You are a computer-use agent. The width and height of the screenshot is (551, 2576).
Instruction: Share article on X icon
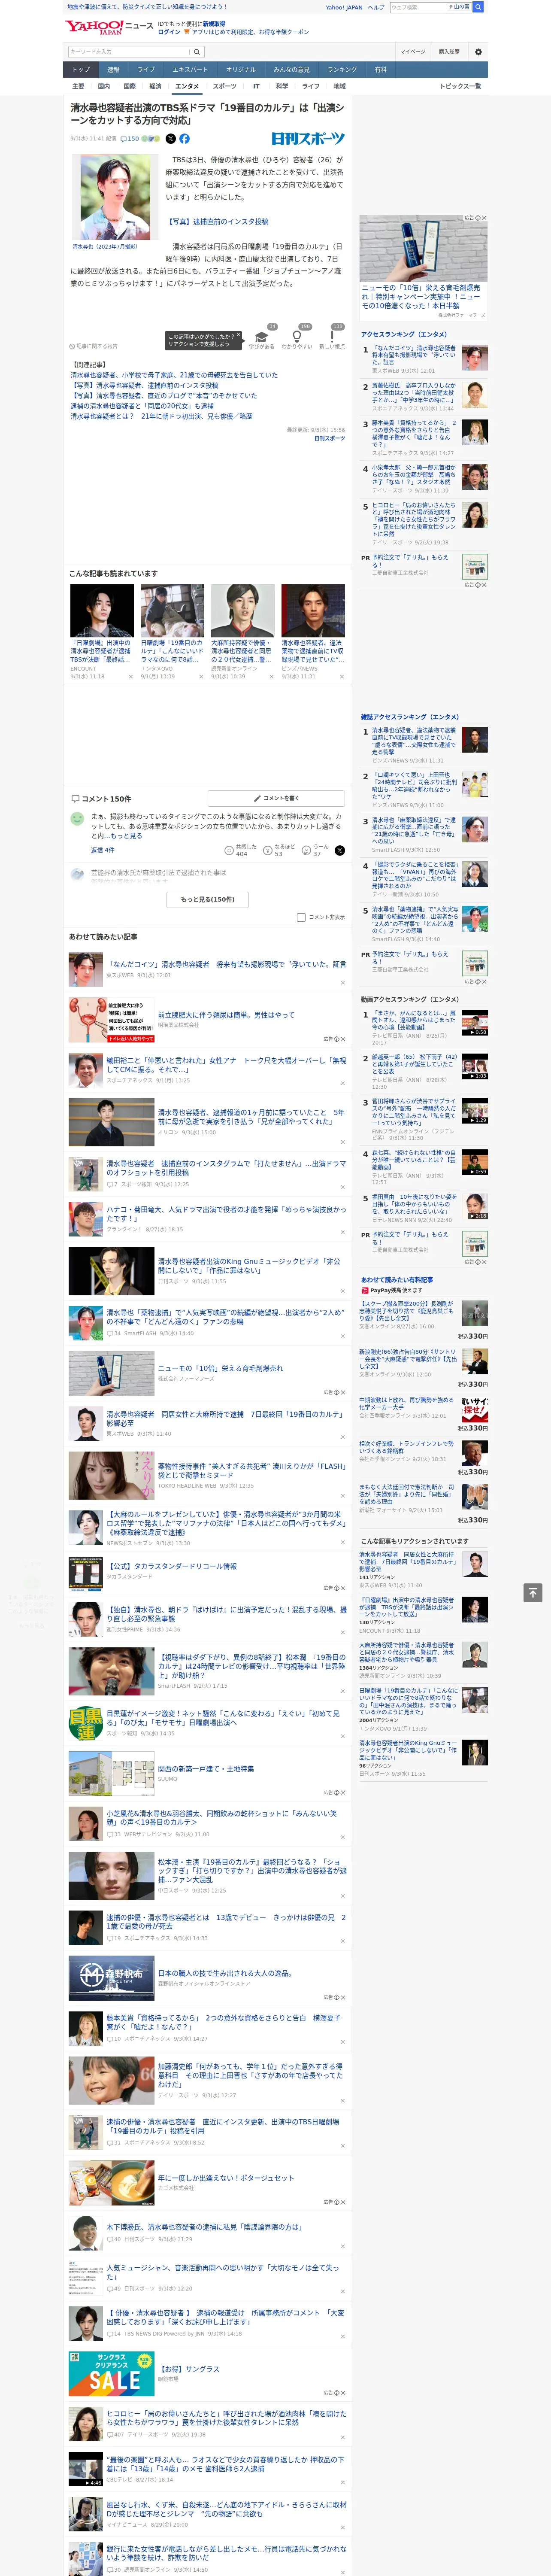(x=170, y=139)
